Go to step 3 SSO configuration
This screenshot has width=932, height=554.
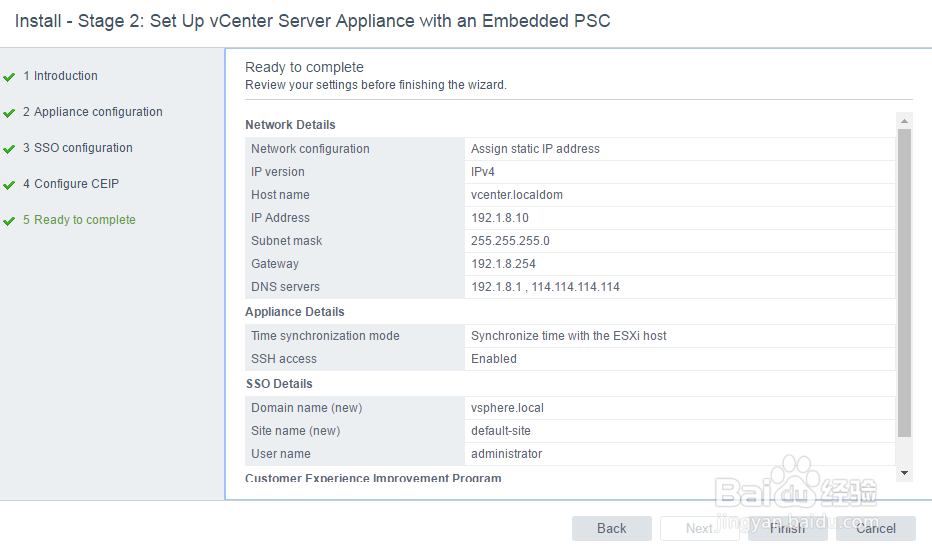click(78, 147)
